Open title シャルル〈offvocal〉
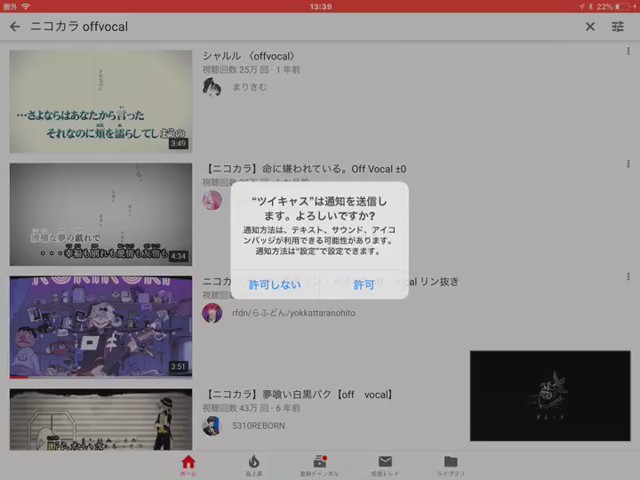The height and width of the screenshot is (480, 640). [249, 56]
